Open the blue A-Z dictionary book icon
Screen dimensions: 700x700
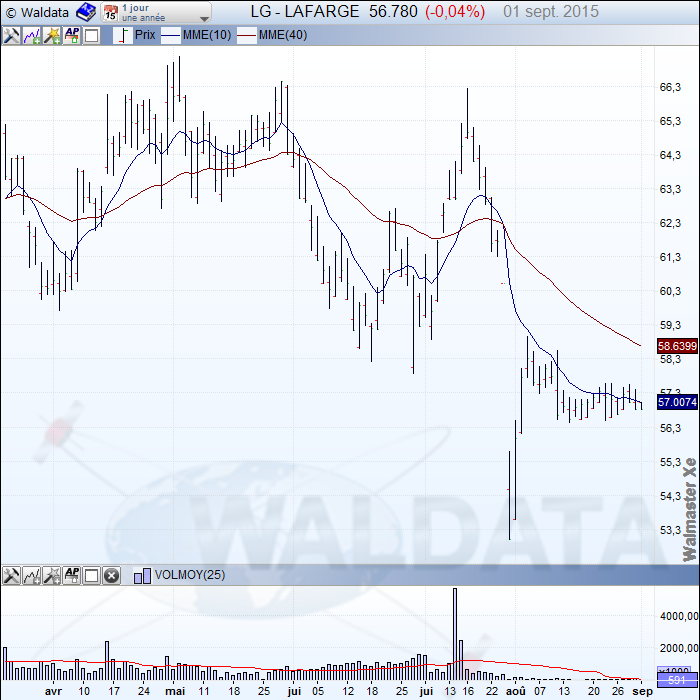(x=86, y=12)
